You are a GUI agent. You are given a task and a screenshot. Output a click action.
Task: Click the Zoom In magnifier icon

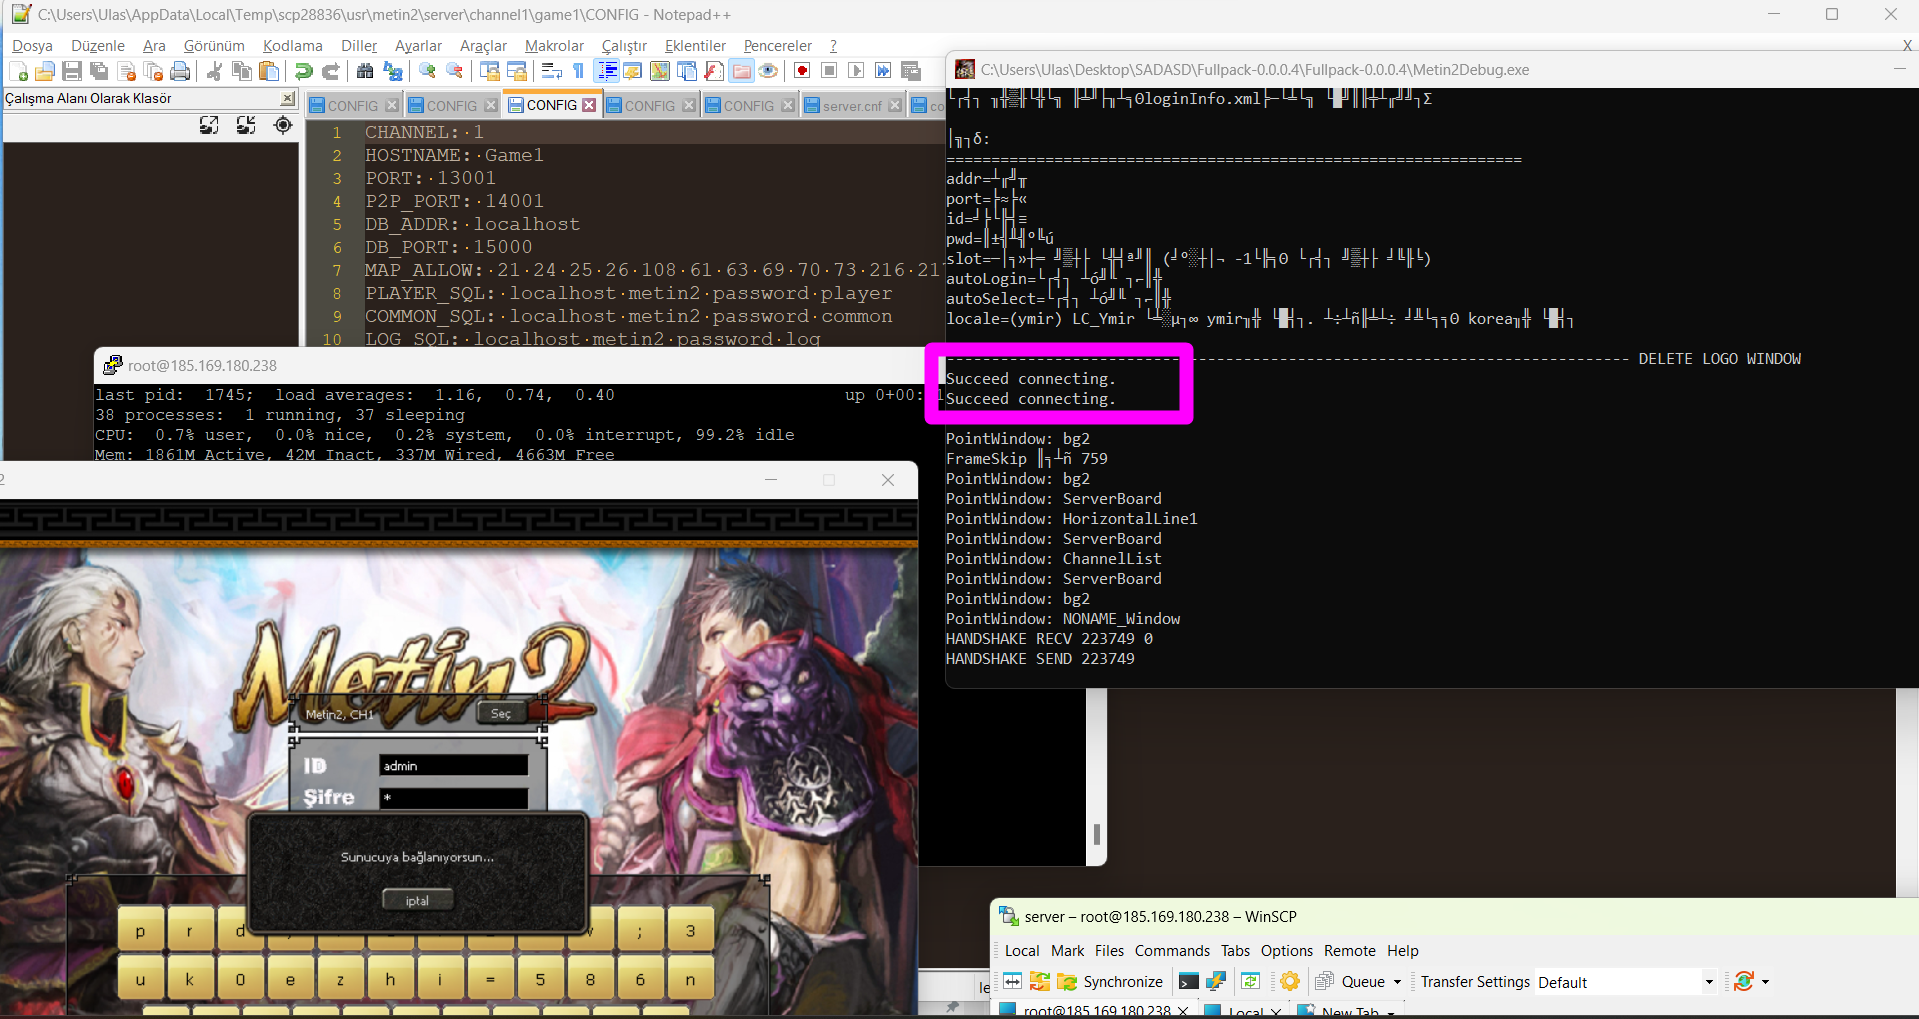pos(427,71)
